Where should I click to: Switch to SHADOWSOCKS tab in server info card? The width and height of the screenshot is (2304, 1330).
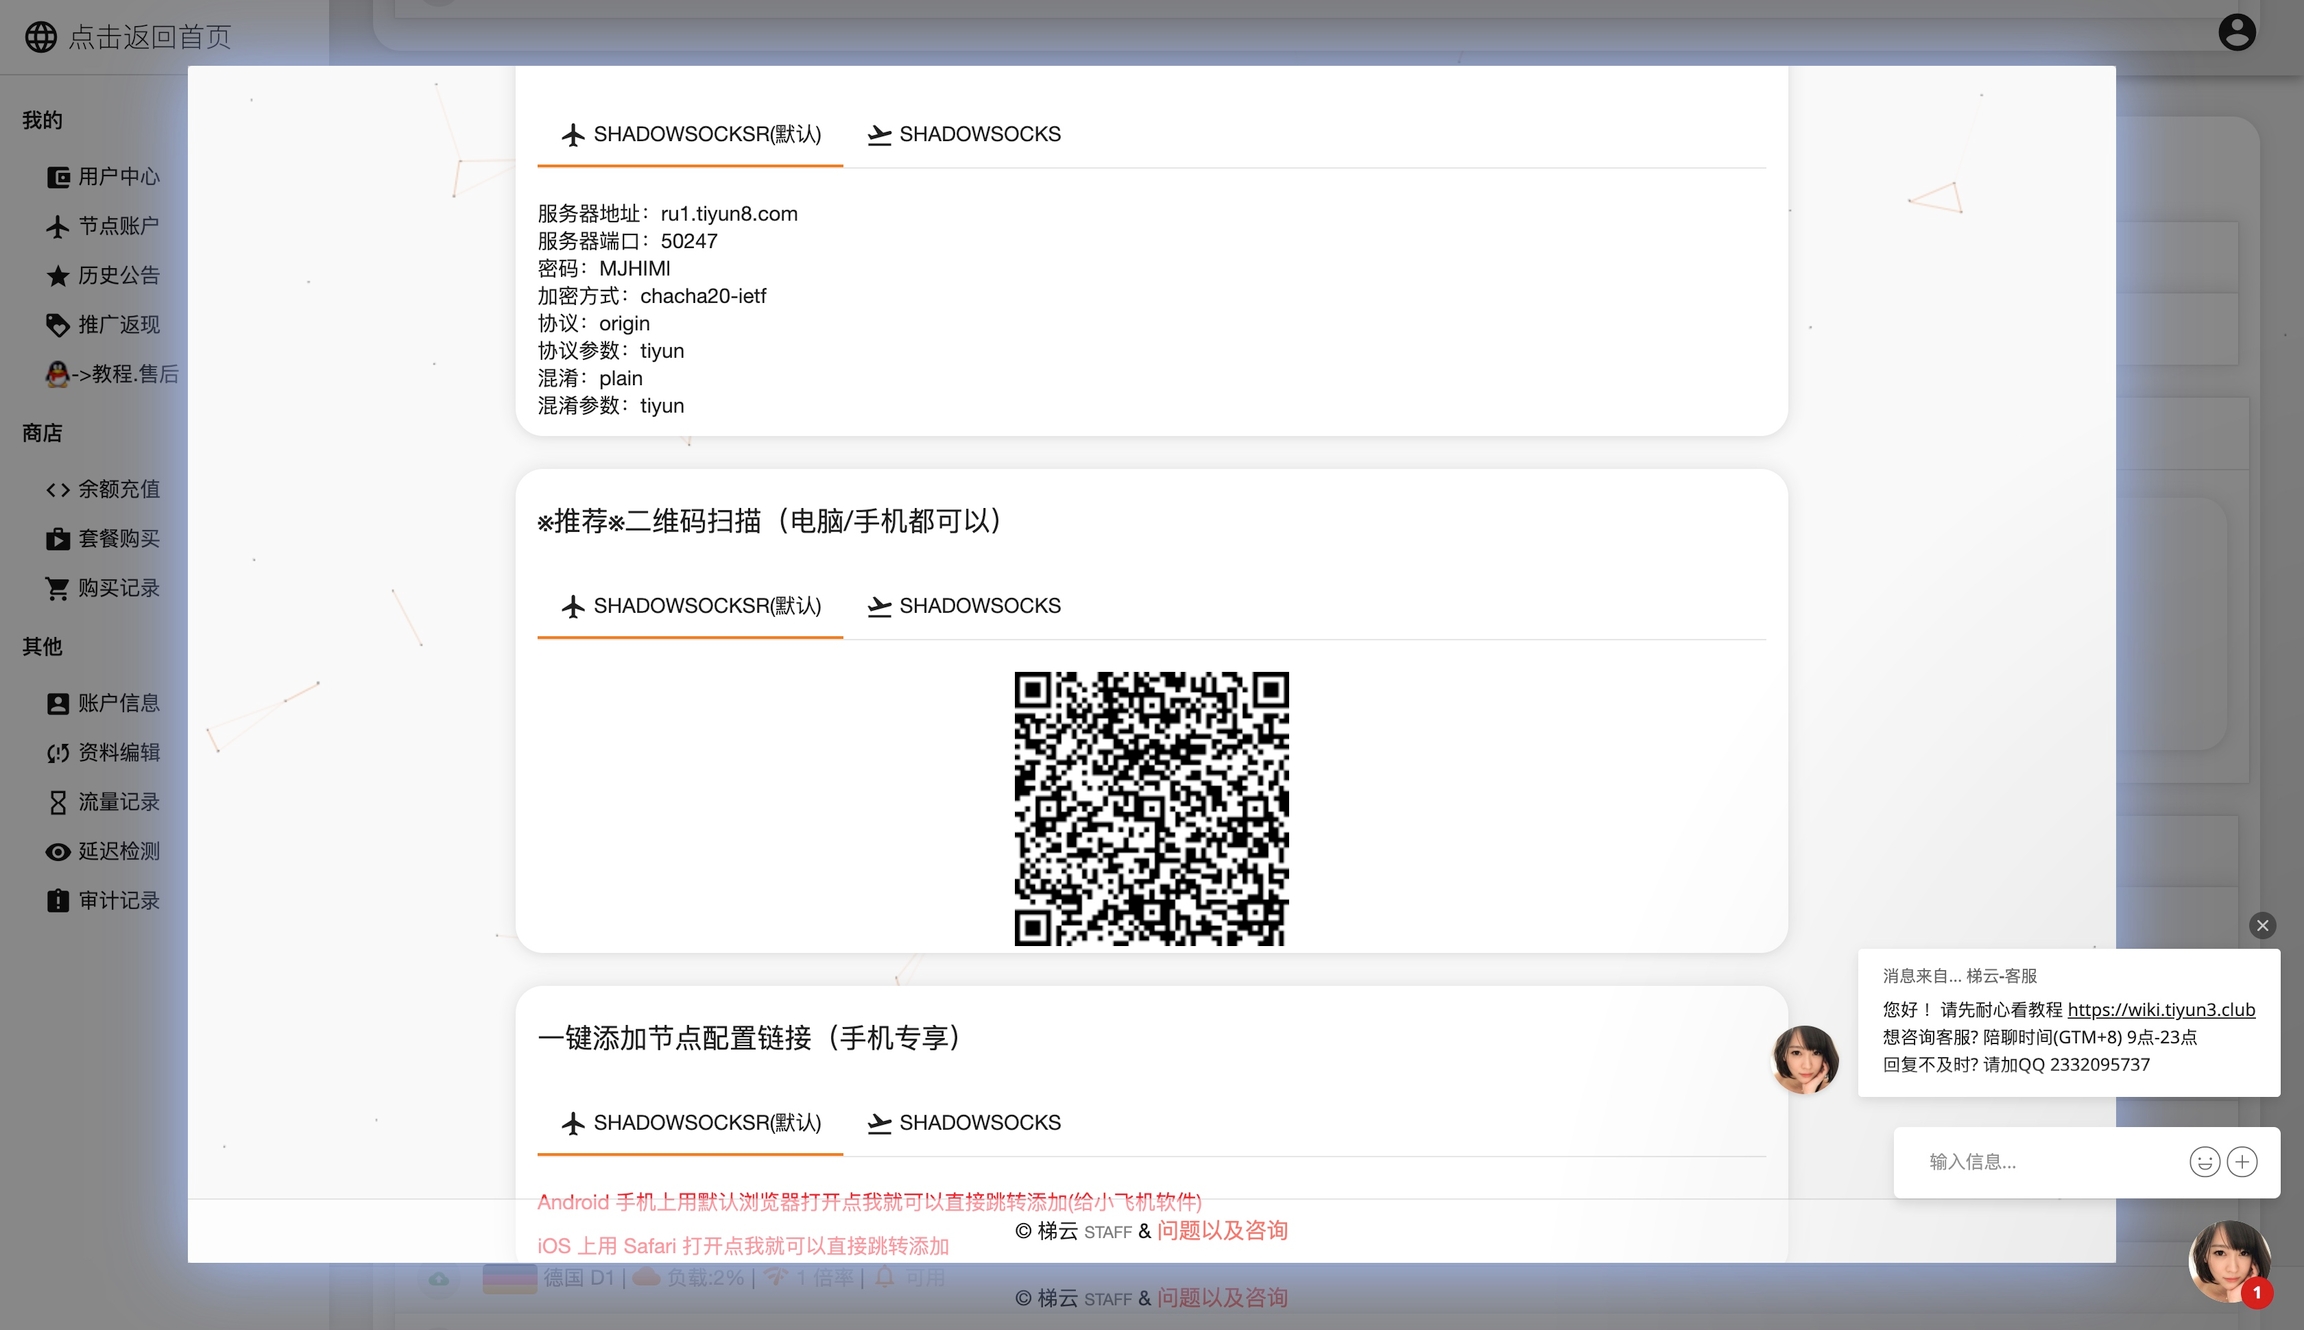[x=964, y=134]
